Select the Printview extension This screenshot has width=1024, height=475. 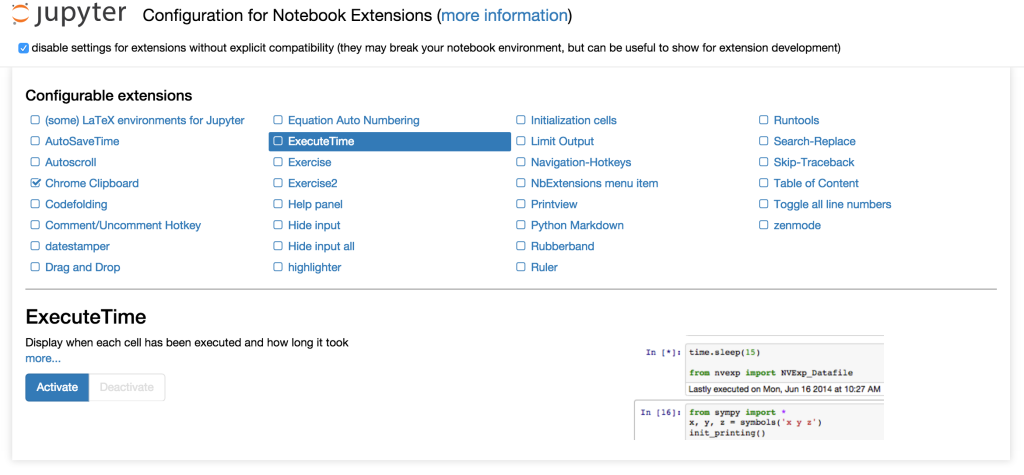554,205
